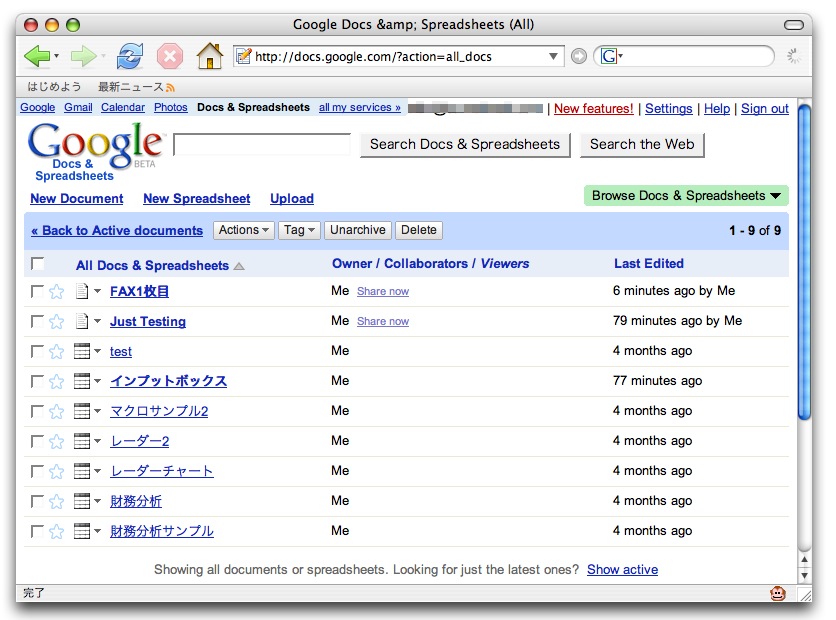This screenshot has height=620, width=836.
Task: Click the document icon next to Just Testing
Action: click(x=82, y=321)
